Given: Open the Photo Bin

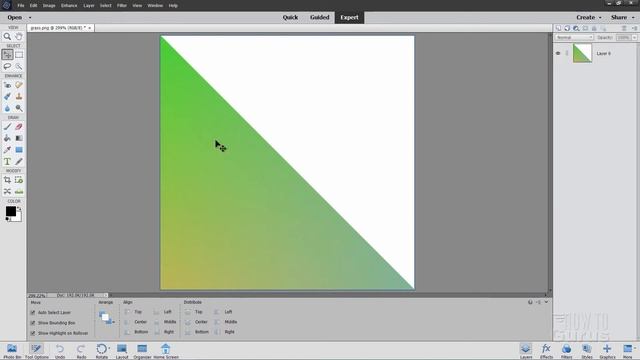Looking at the screenshot, I should click(12, 351).
